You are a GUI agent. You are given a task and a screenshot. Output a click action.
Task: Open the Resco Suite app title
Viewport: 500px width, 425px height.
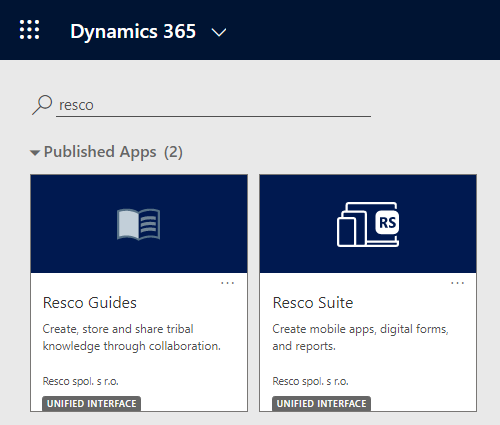[x=313, y=303]
